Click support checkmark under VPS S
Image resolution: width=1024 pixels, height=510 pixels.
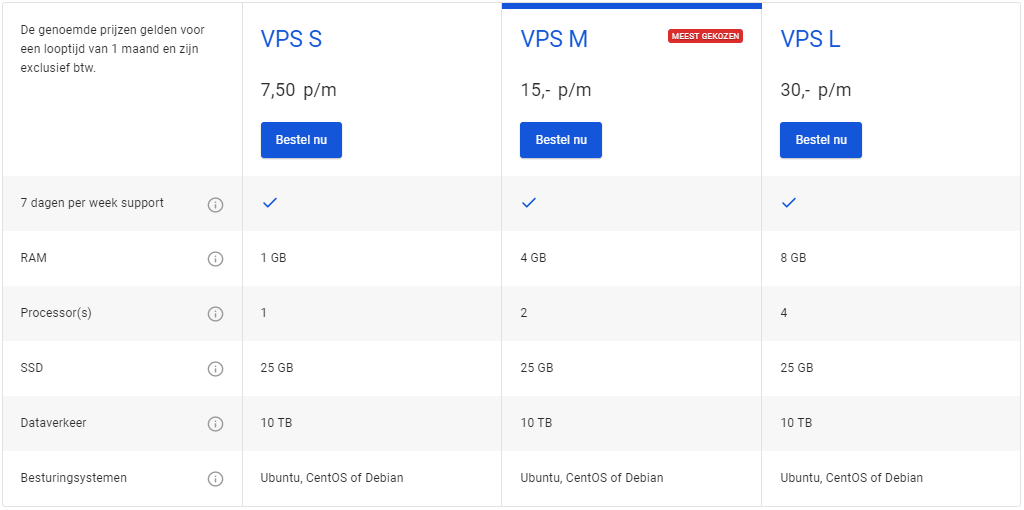click(x=269, y=203)
